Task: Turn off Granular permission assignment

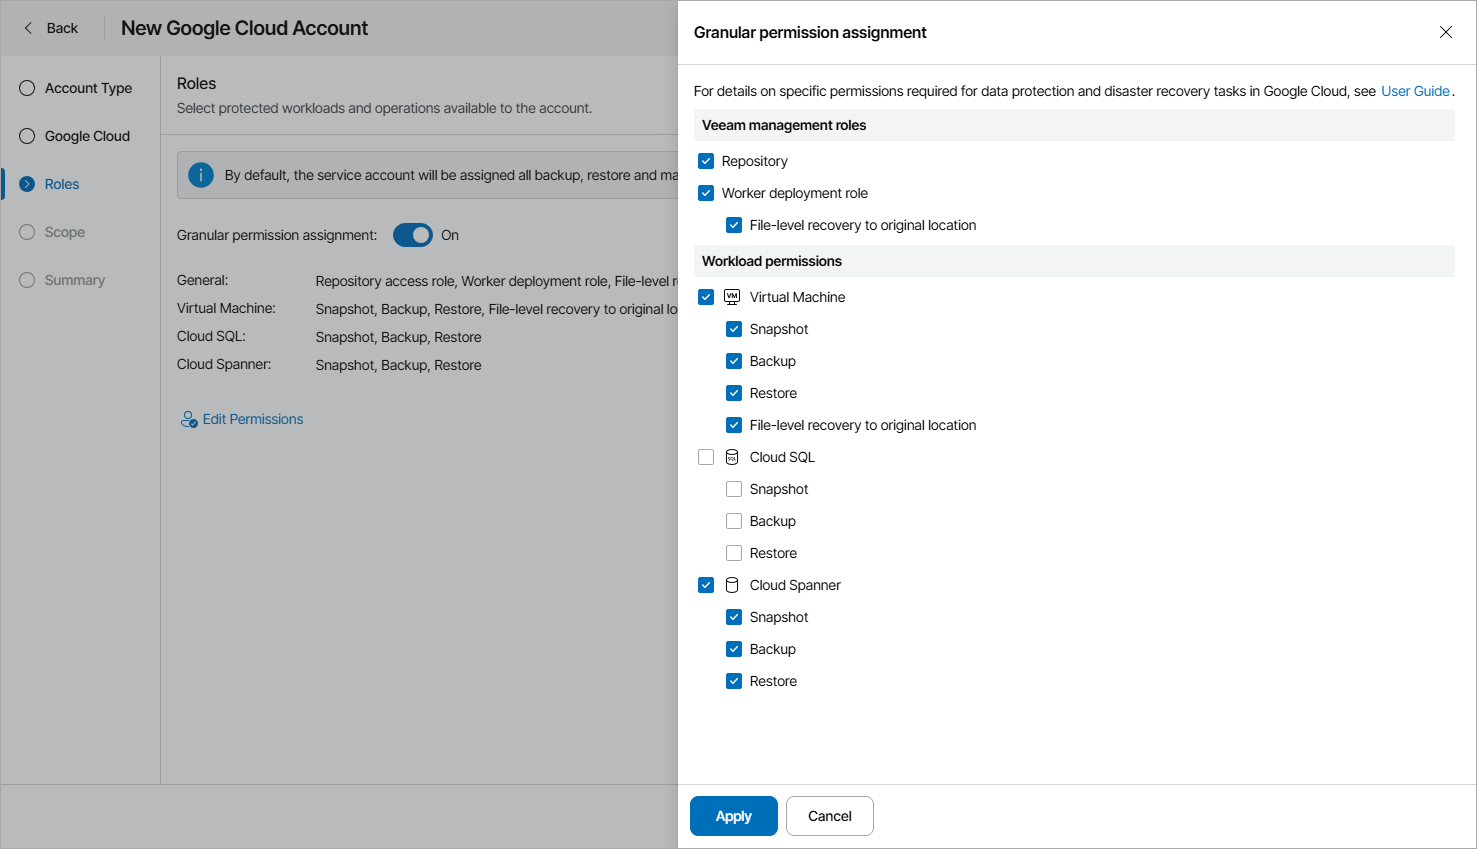Action: point(412,234)
